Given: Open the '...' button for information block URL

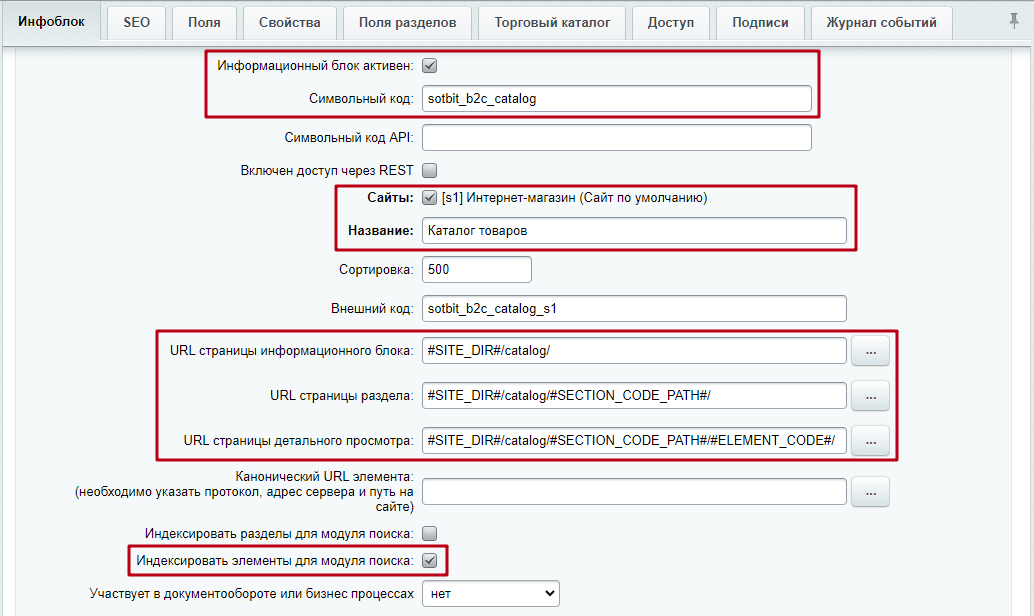Looking at the screenshot, I should click(870, 351).
